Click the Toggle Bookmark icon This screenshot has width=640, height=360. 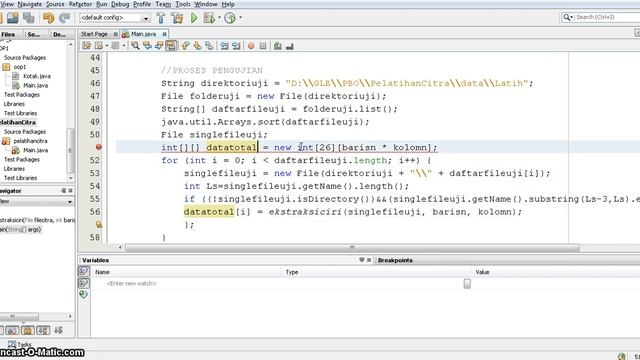(x=209, y=46)
